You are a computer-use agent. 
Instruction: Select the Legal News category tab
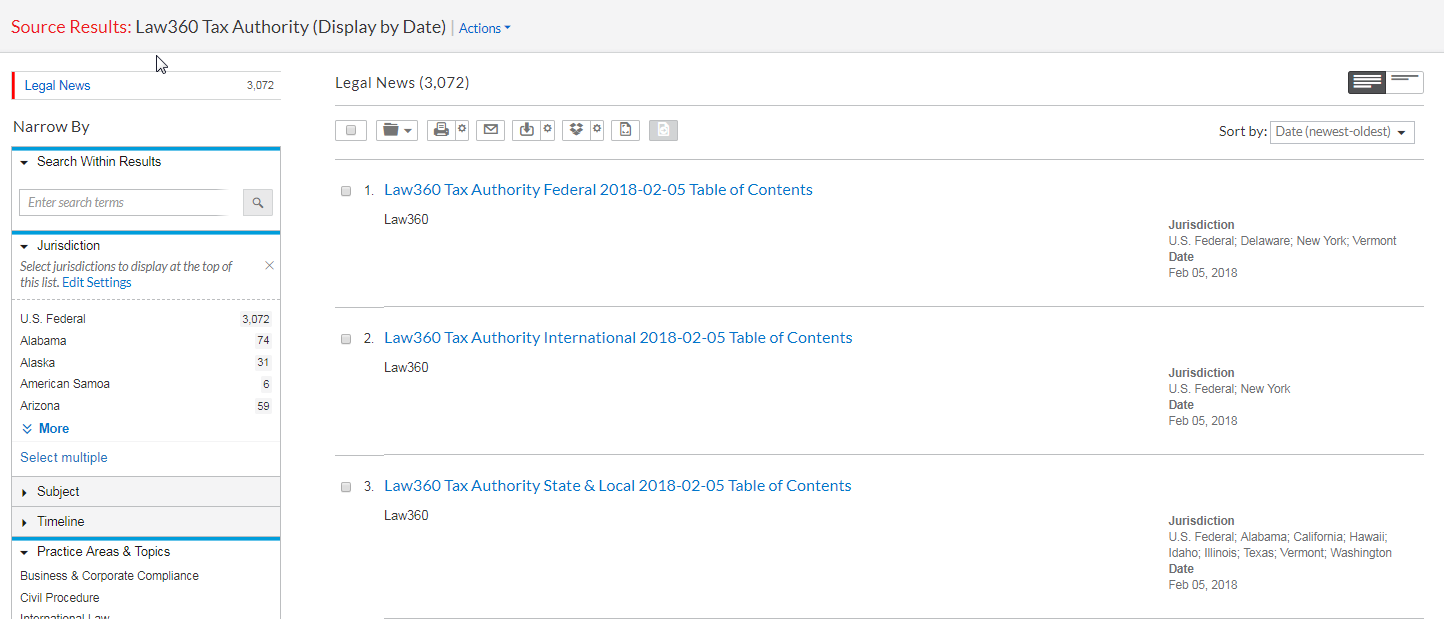[x=146, y=86]
